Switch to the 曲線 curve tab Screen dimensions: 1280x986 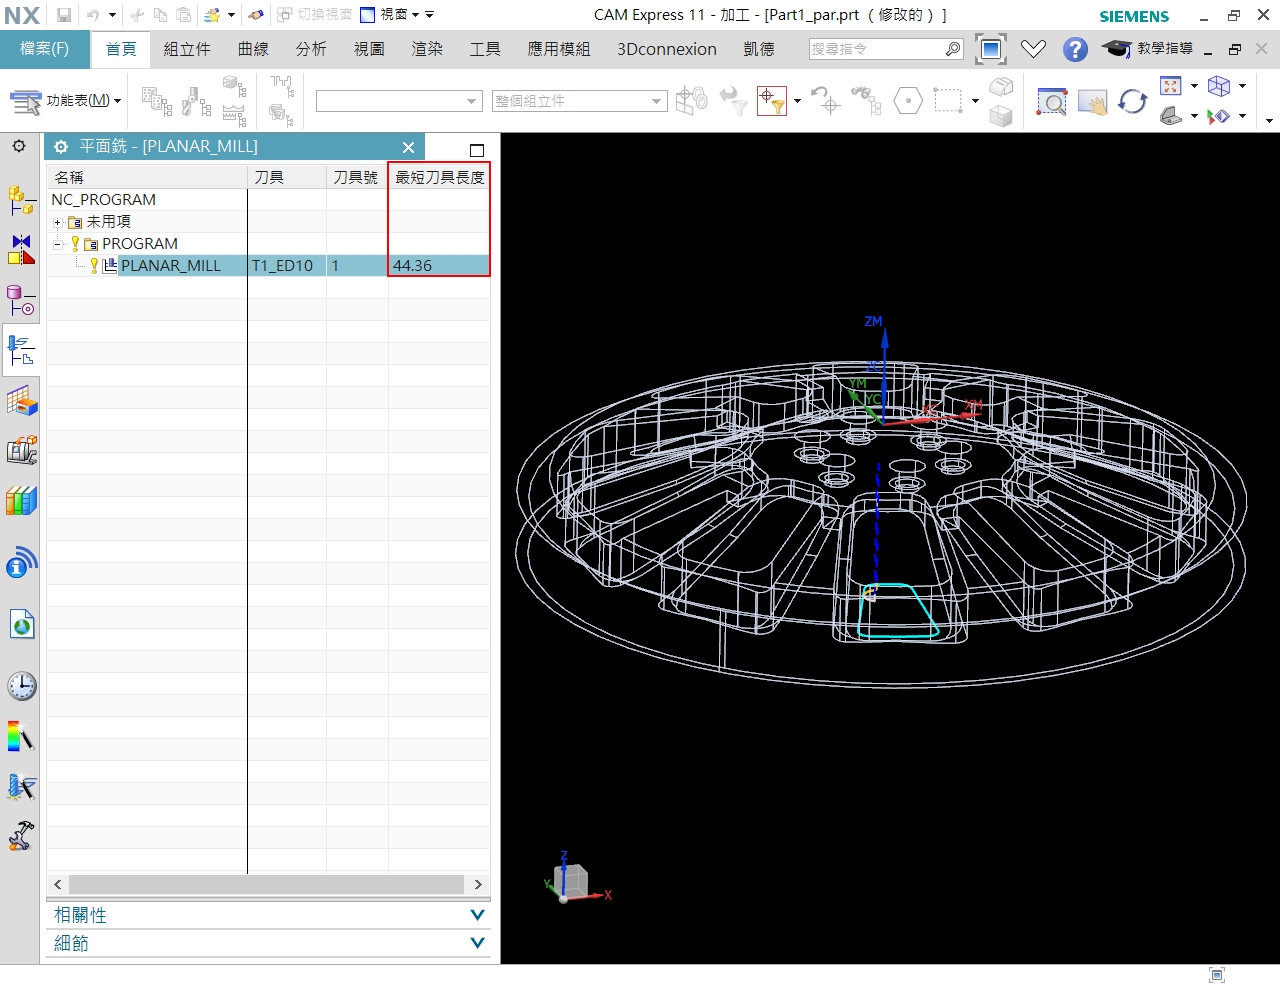(x=253, y=49)
